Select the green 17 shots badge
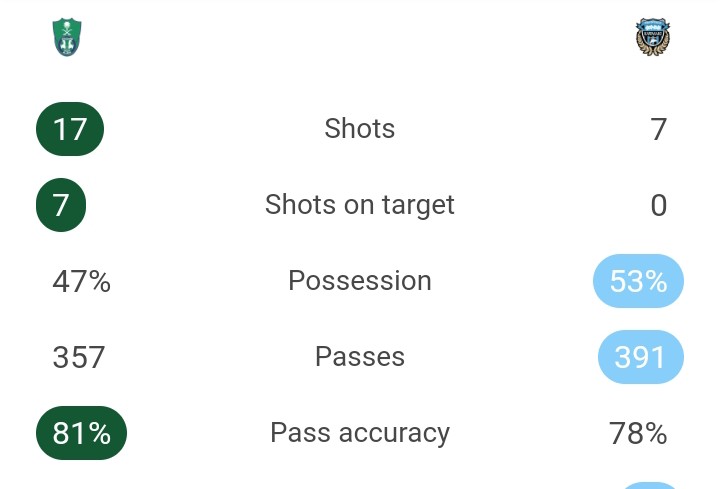The width and height of the screenshot is (720, 489). pyautogui.click(x=70, y=129)
